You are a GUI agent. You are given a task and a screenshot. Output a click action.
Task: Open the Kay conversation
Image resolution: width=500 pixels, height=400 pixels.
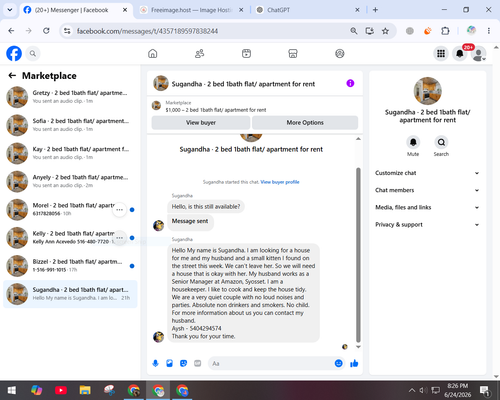click(x=70, y=153)
